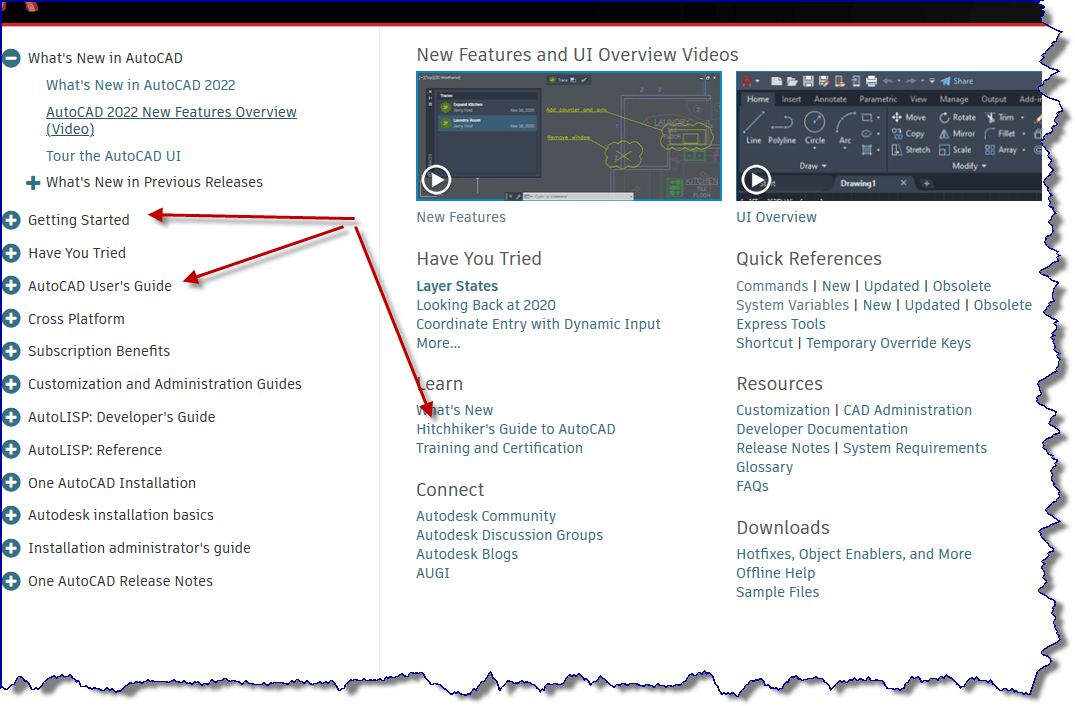The image size is (1075, 706).
Task: Open Looking Back at 2020
Action: [486, 305]
